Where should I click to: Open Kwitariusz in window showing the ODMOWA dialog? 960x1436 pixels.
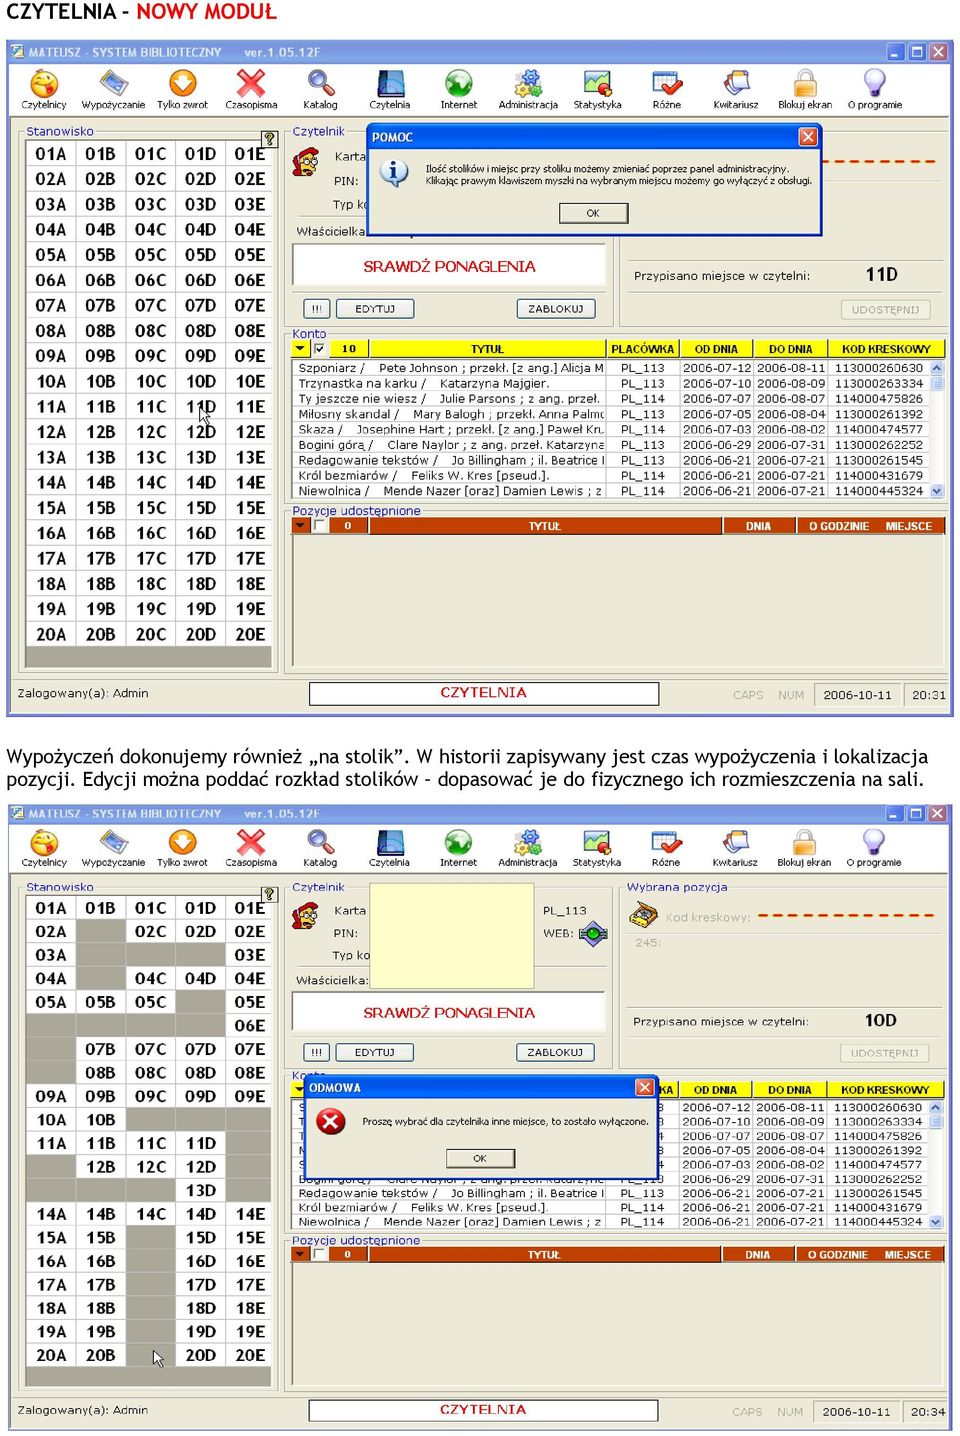736,847
